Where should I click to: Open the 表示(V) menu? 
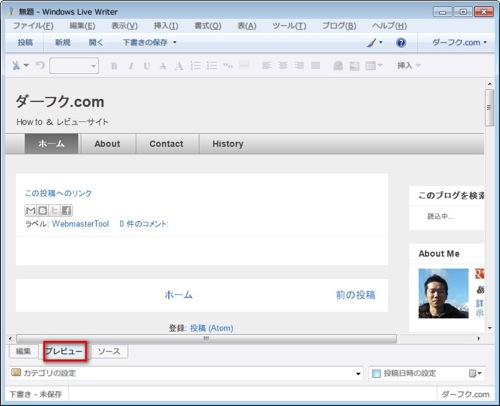click(x=124, y=26)
